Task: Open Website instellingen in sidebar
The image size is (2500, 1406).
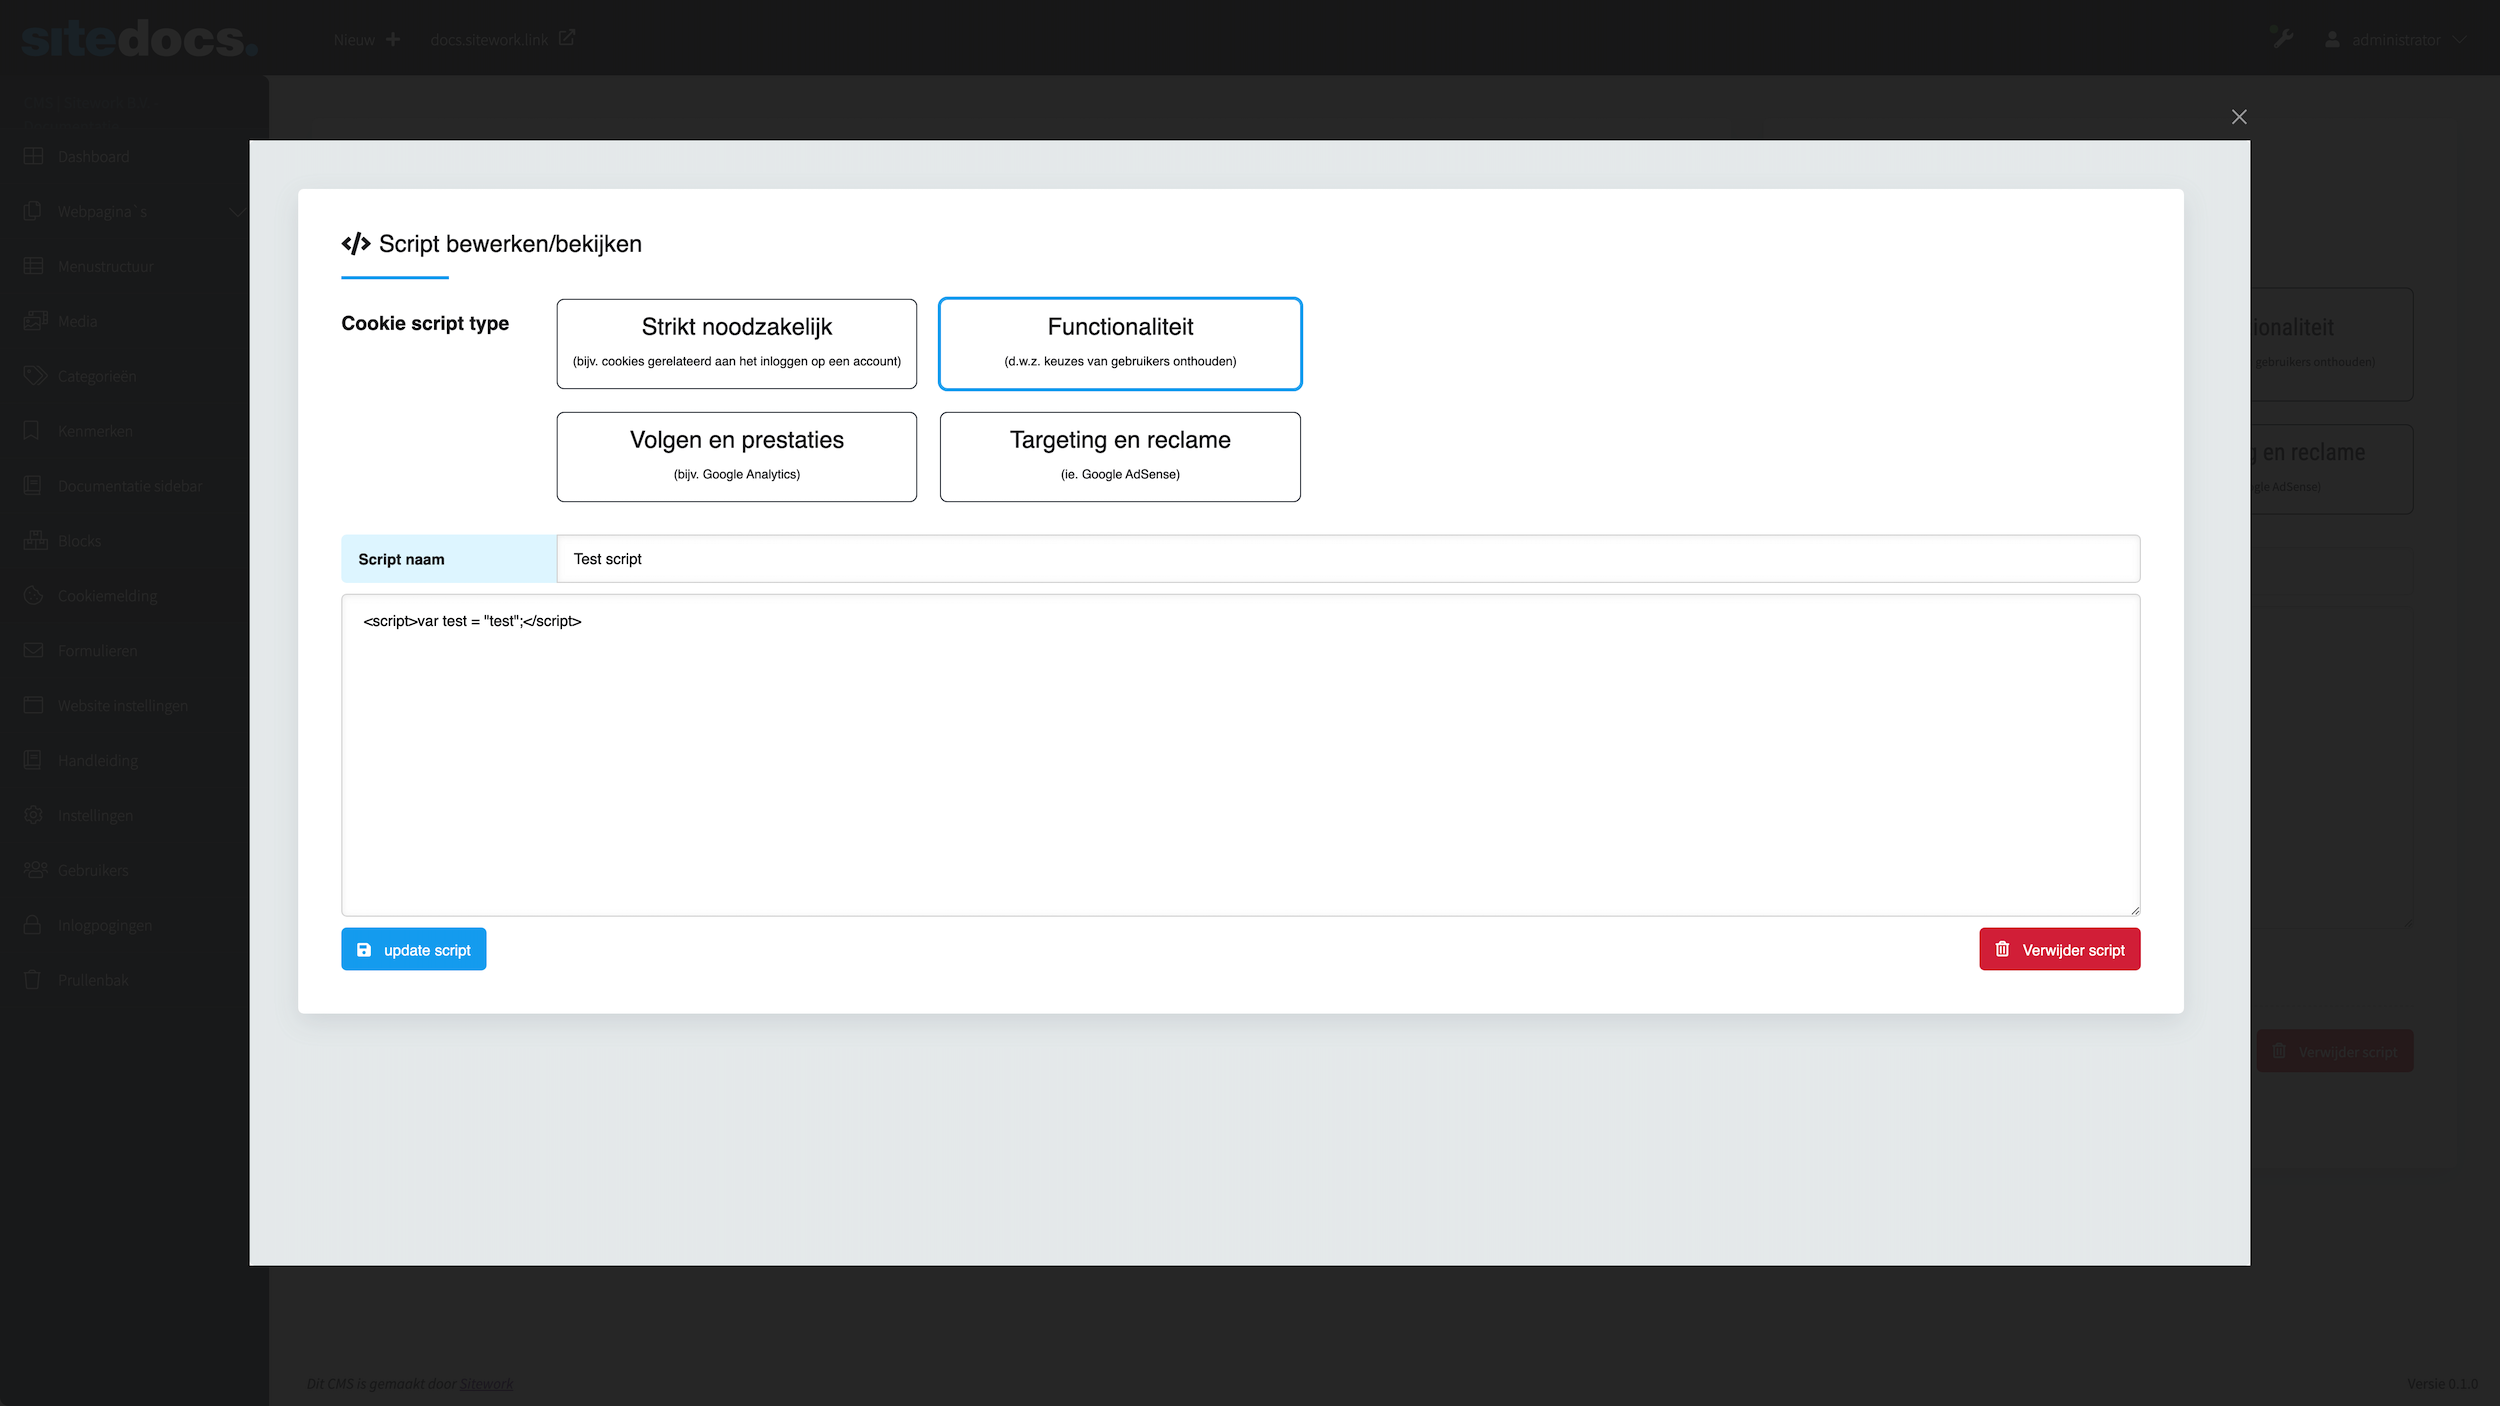Action: pos(122,705)
